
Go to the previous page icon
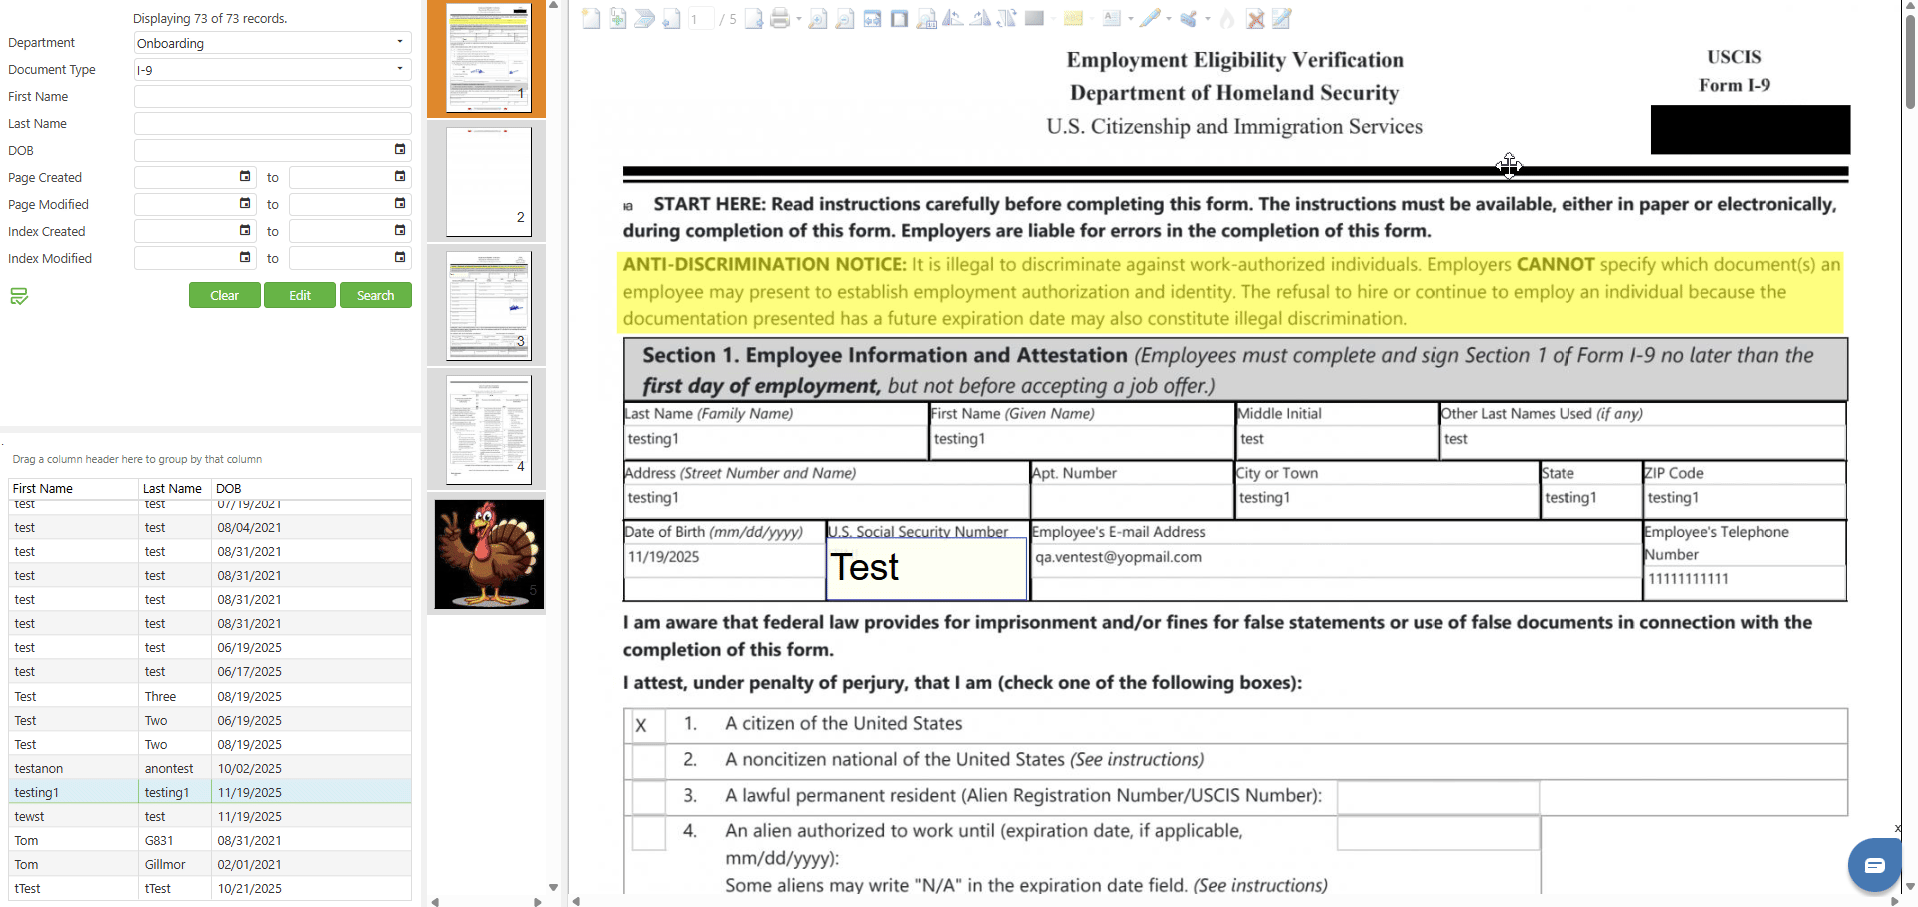[x=671, y=18]
